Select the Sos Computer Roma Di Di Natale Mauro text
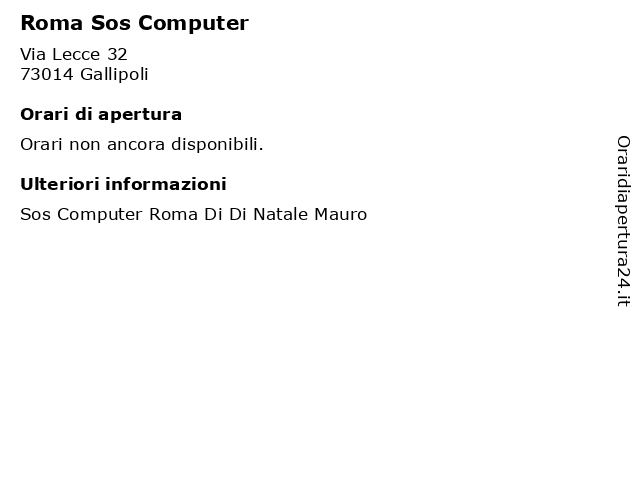 pos(193,214)
